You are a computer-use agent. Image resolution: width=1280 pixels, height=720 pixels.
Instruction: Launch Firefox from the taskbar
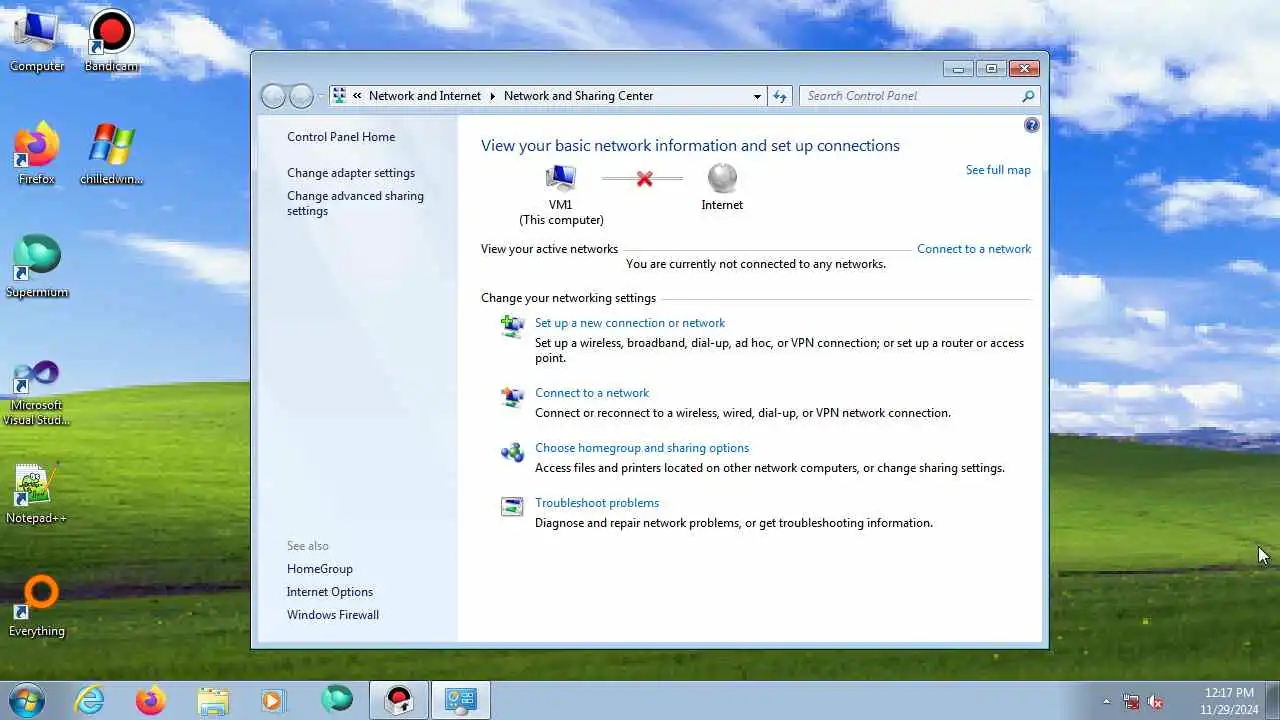[151, 700]
